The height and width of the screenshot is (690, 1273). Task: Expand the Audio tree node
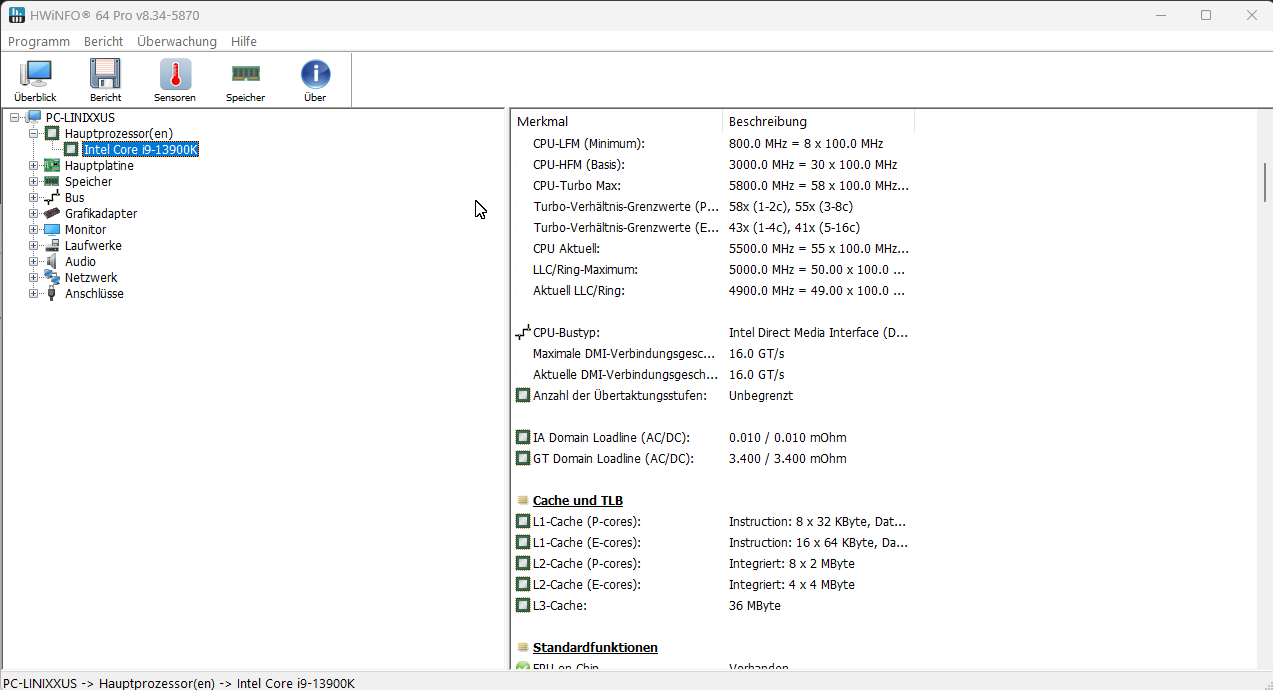click(x=34, y=261)
